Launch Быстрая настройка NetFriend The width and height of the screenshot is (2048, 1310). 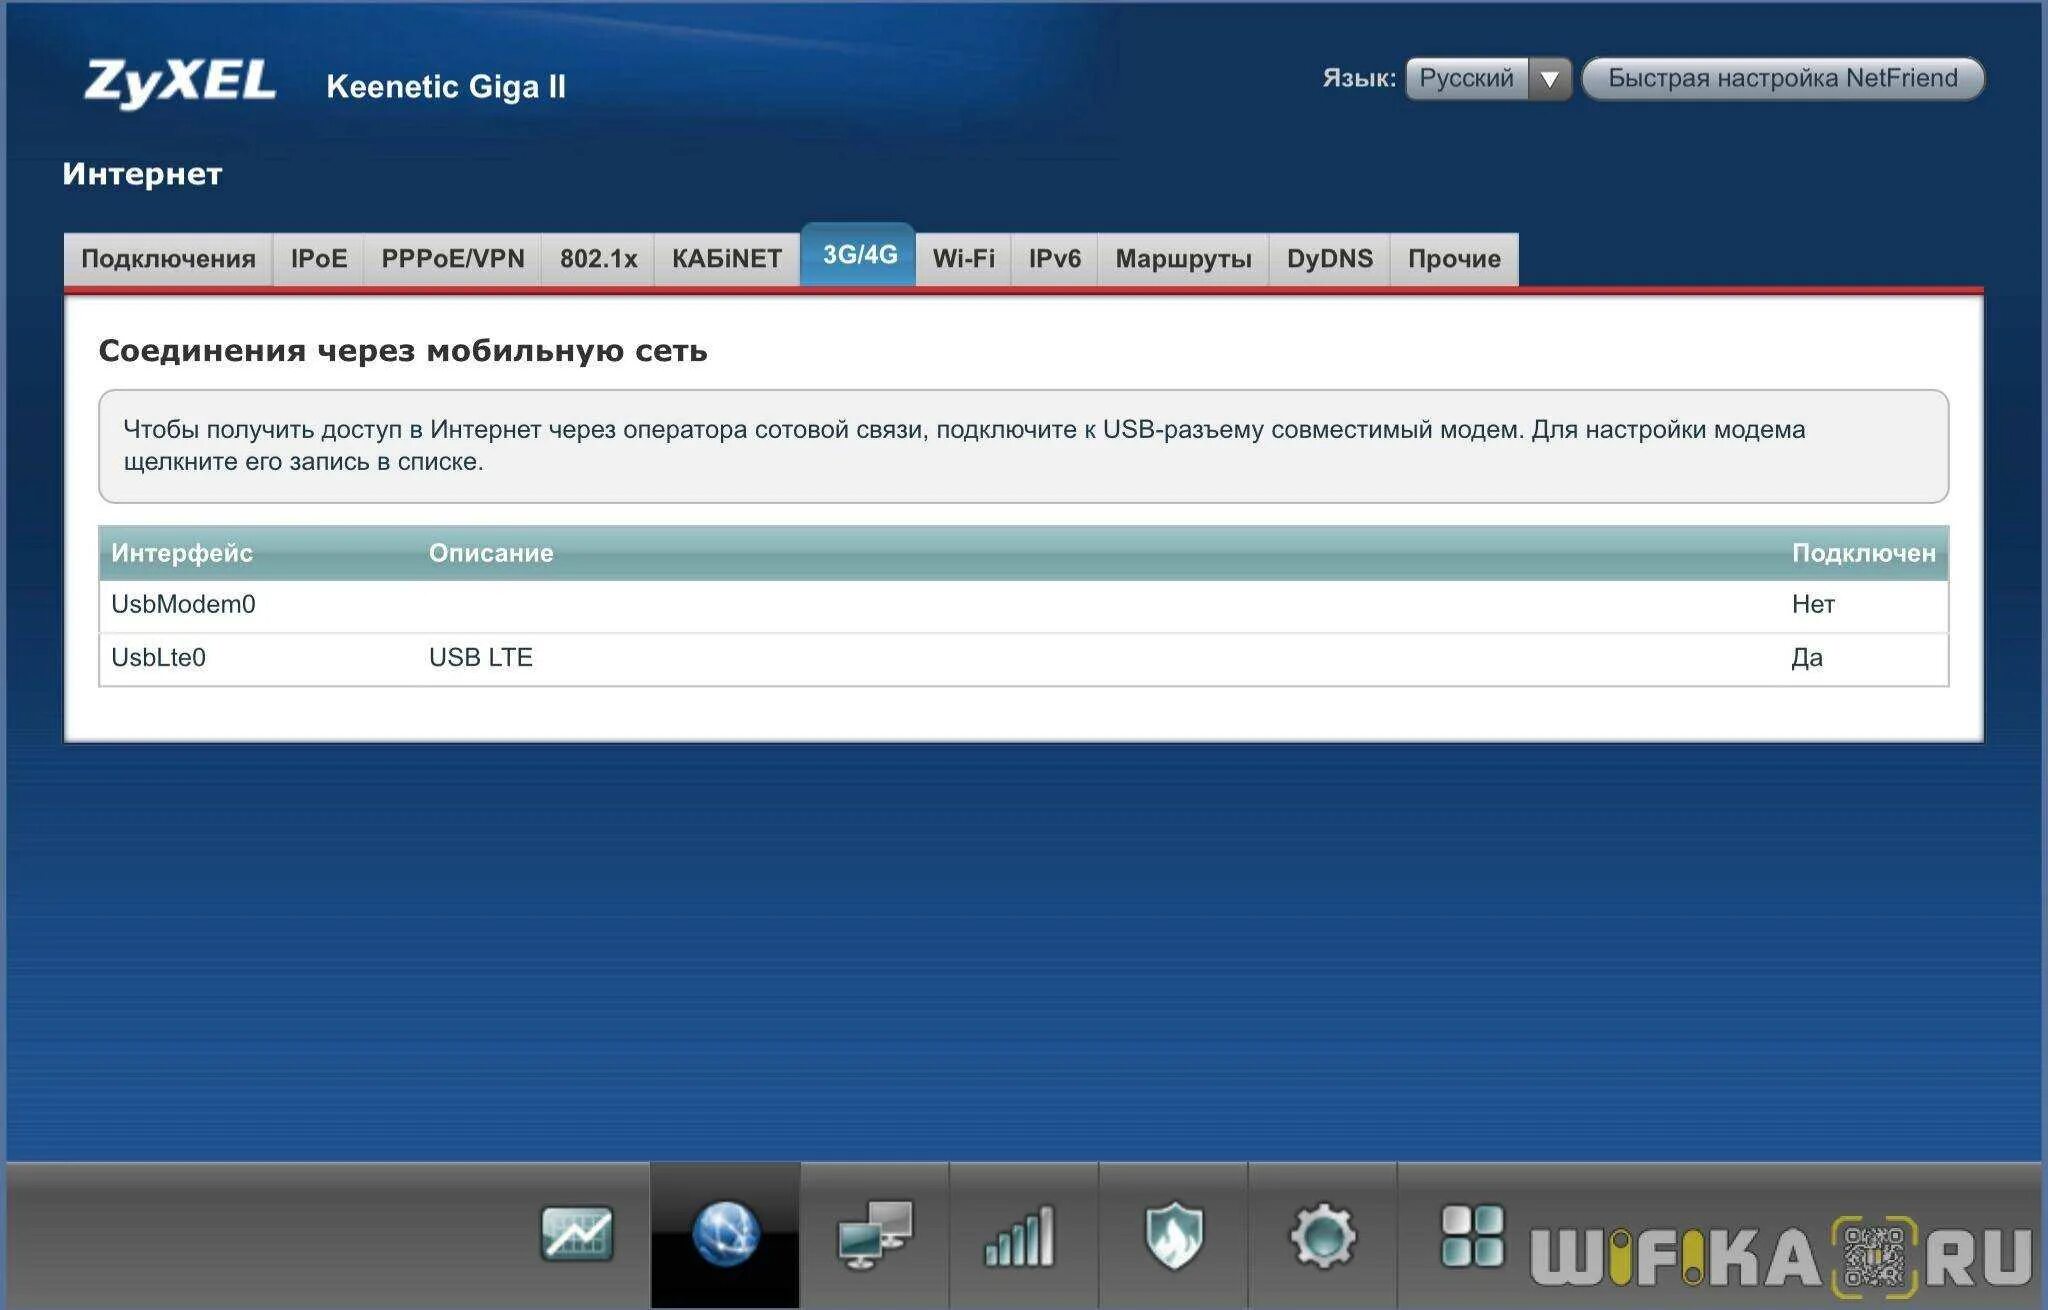(x=1782, y=79)
